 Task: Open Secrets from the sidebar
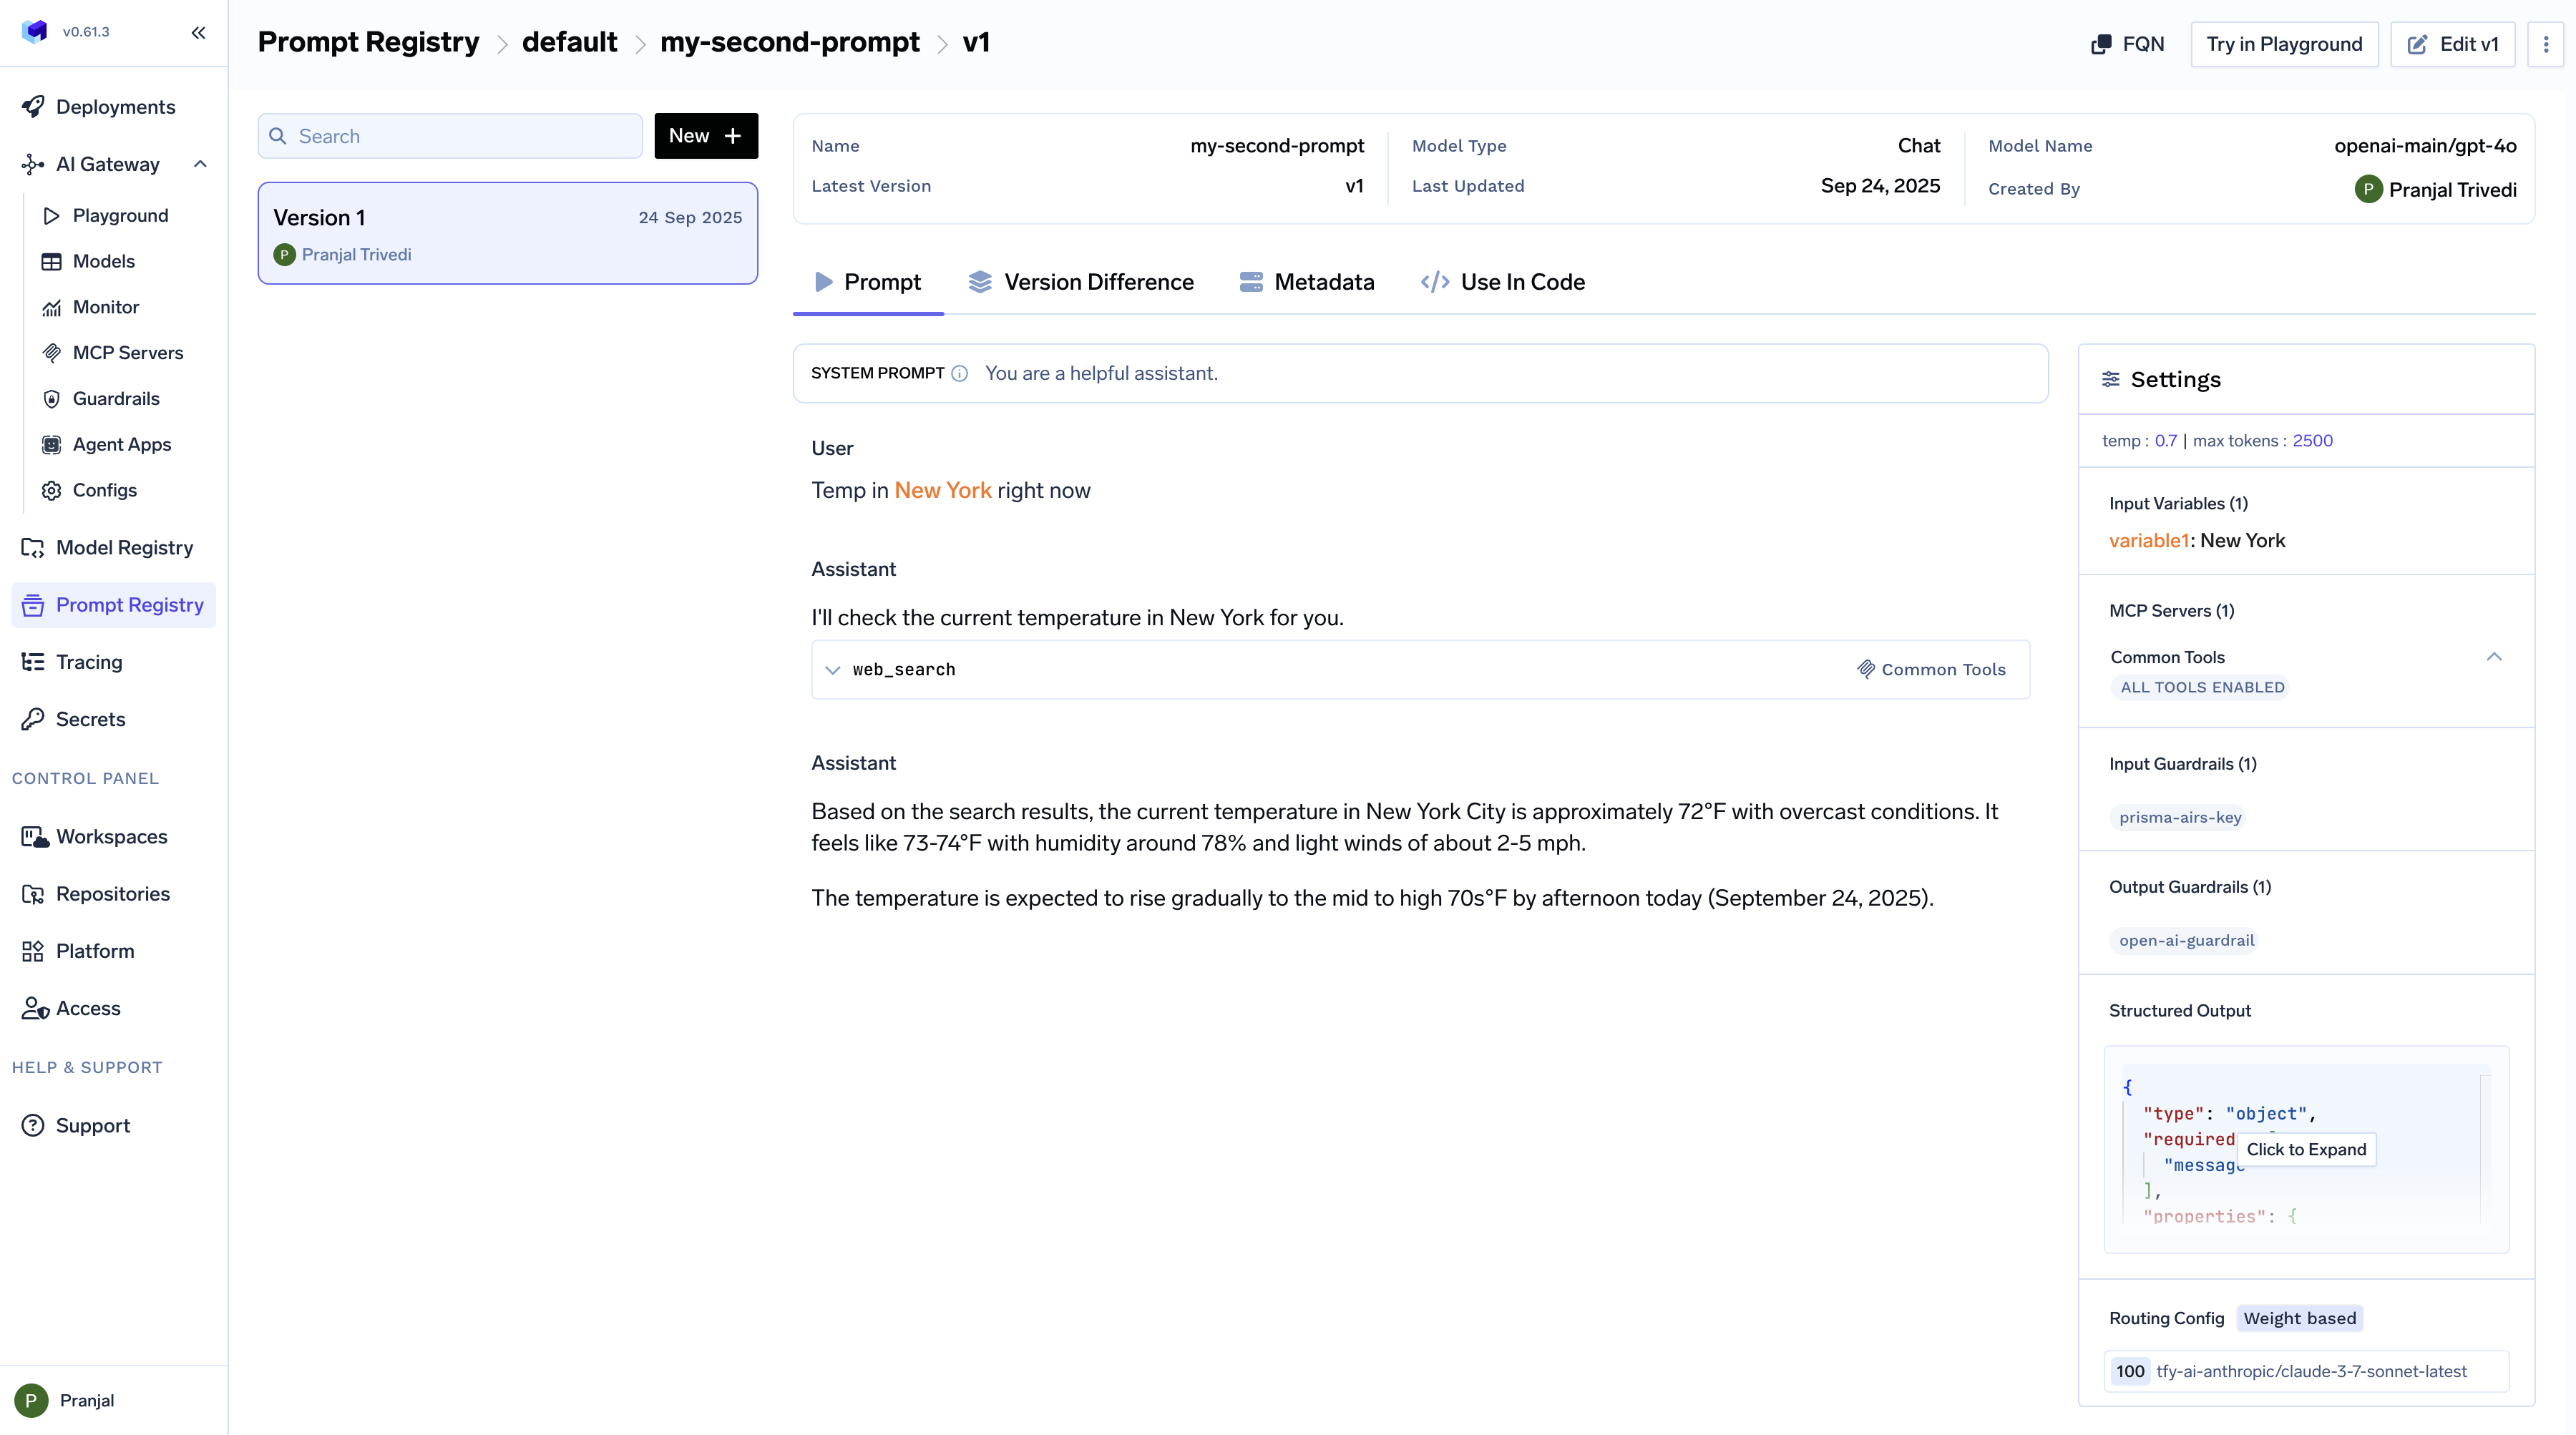tap(90, 719)
